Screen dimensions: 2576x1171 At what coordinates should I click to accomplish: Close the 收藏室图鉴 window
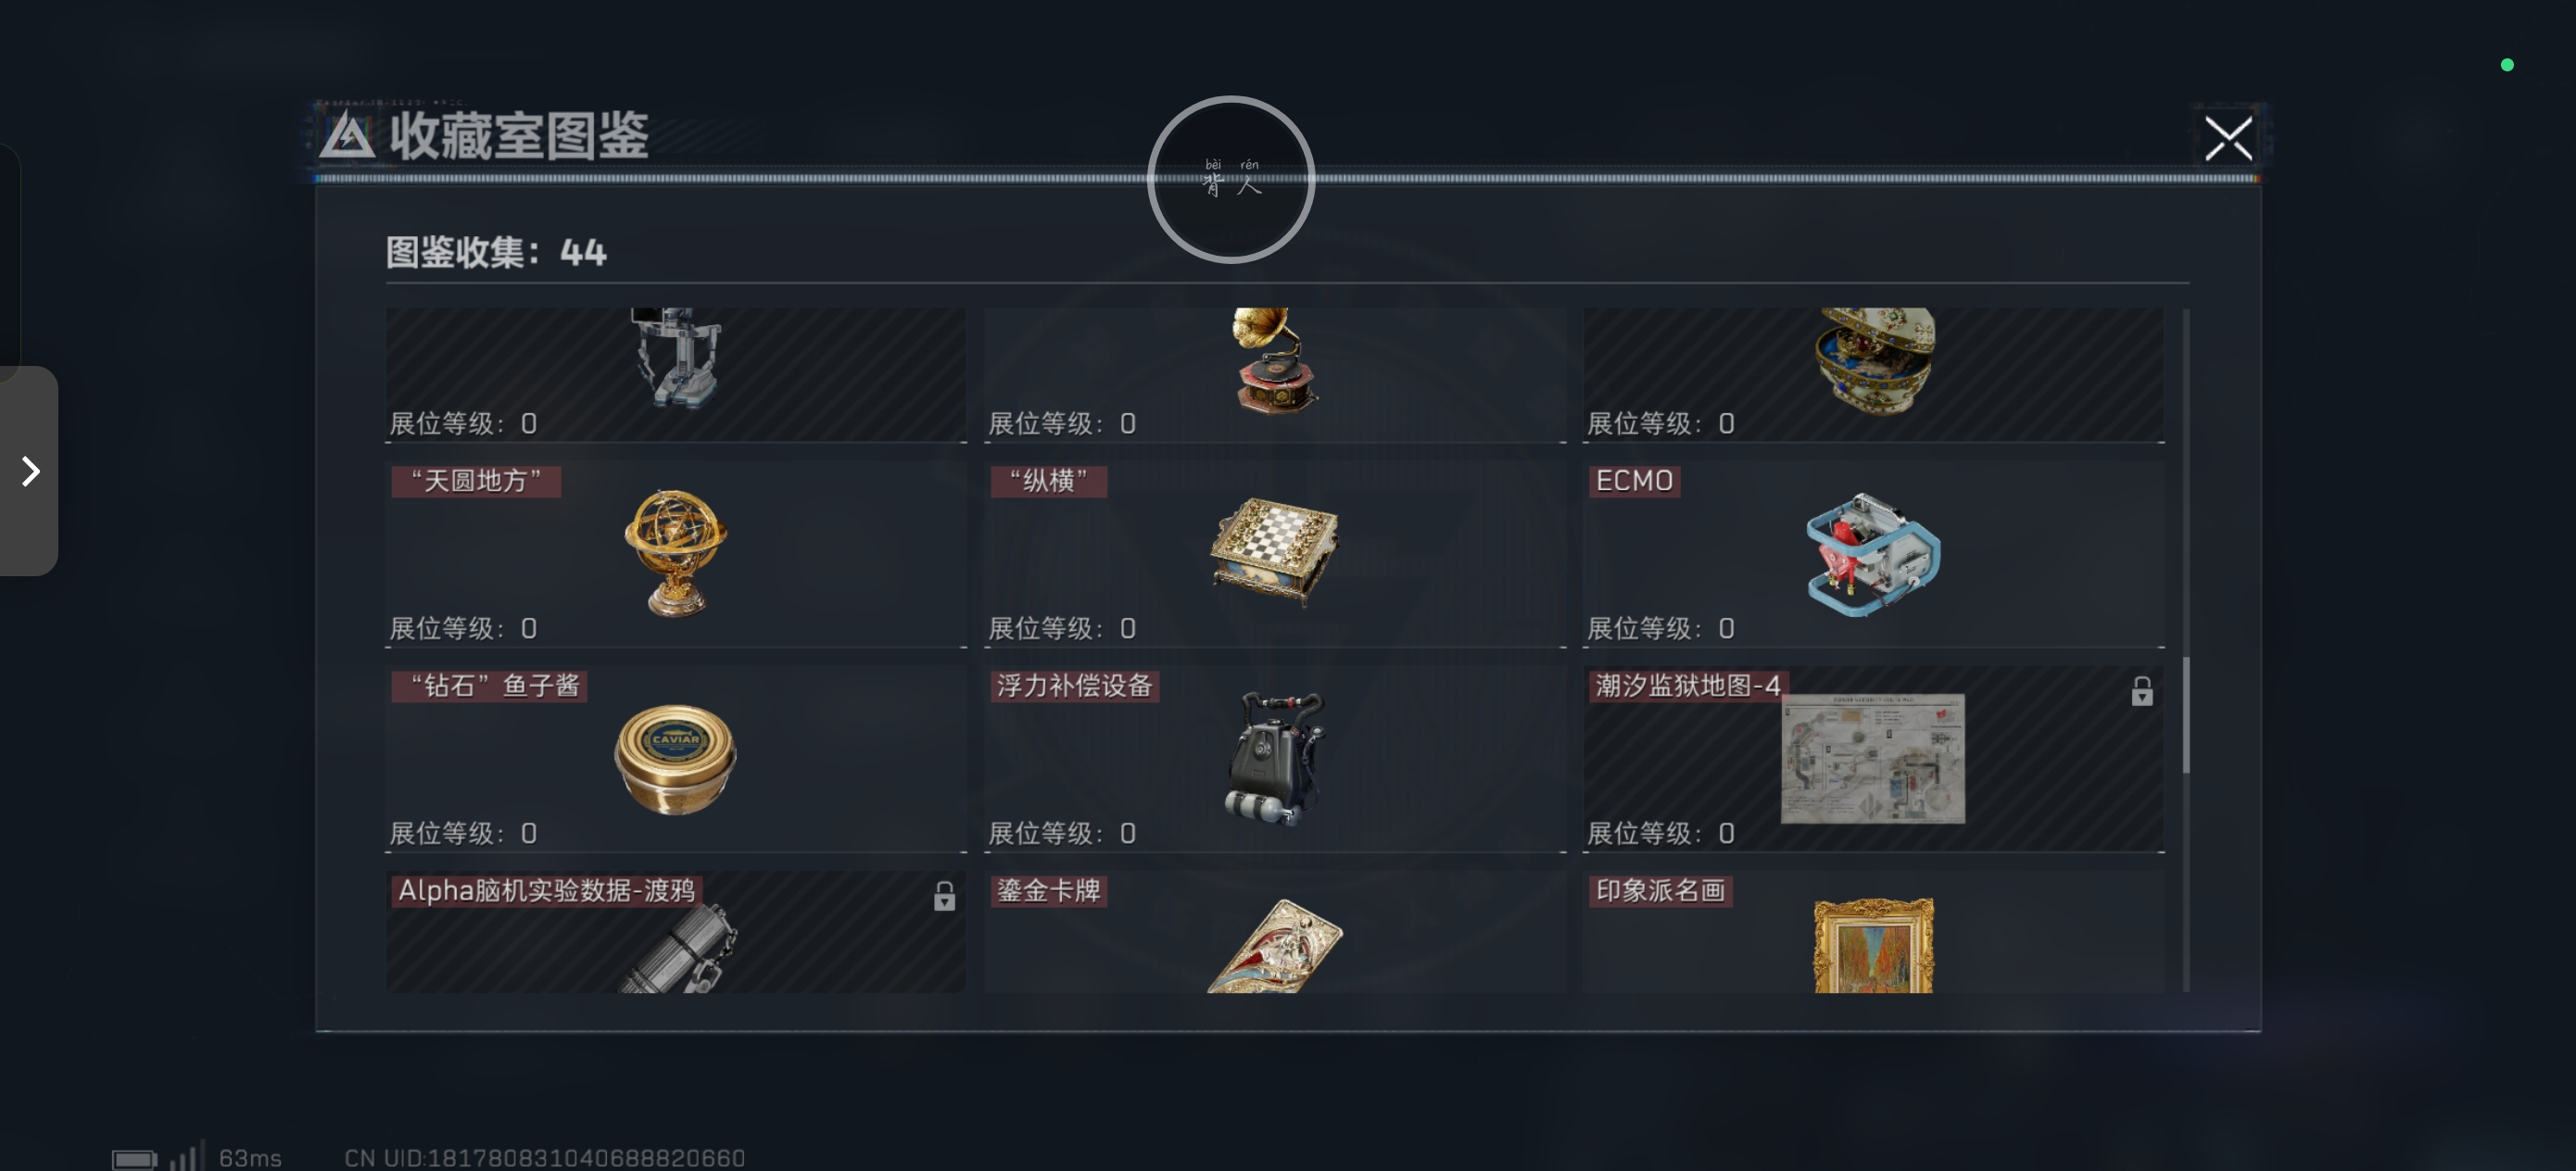pyautogui.click(x=2228, y=138)
